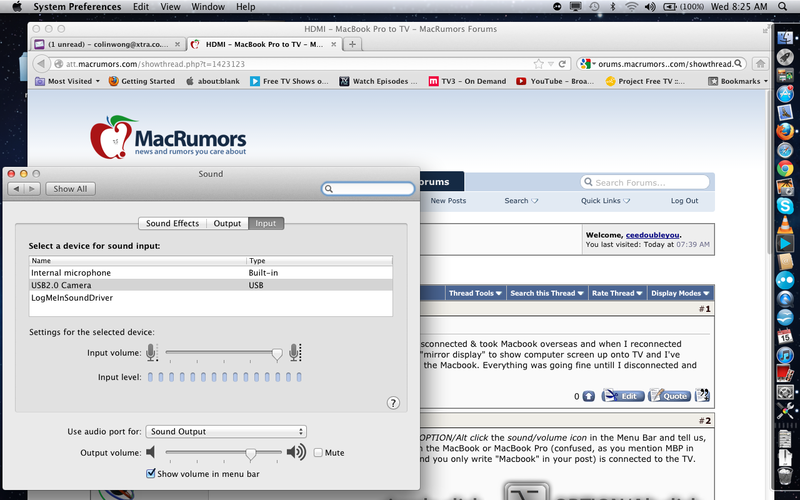Open the Most Visited bookmarks dropdown

[67, 81]
